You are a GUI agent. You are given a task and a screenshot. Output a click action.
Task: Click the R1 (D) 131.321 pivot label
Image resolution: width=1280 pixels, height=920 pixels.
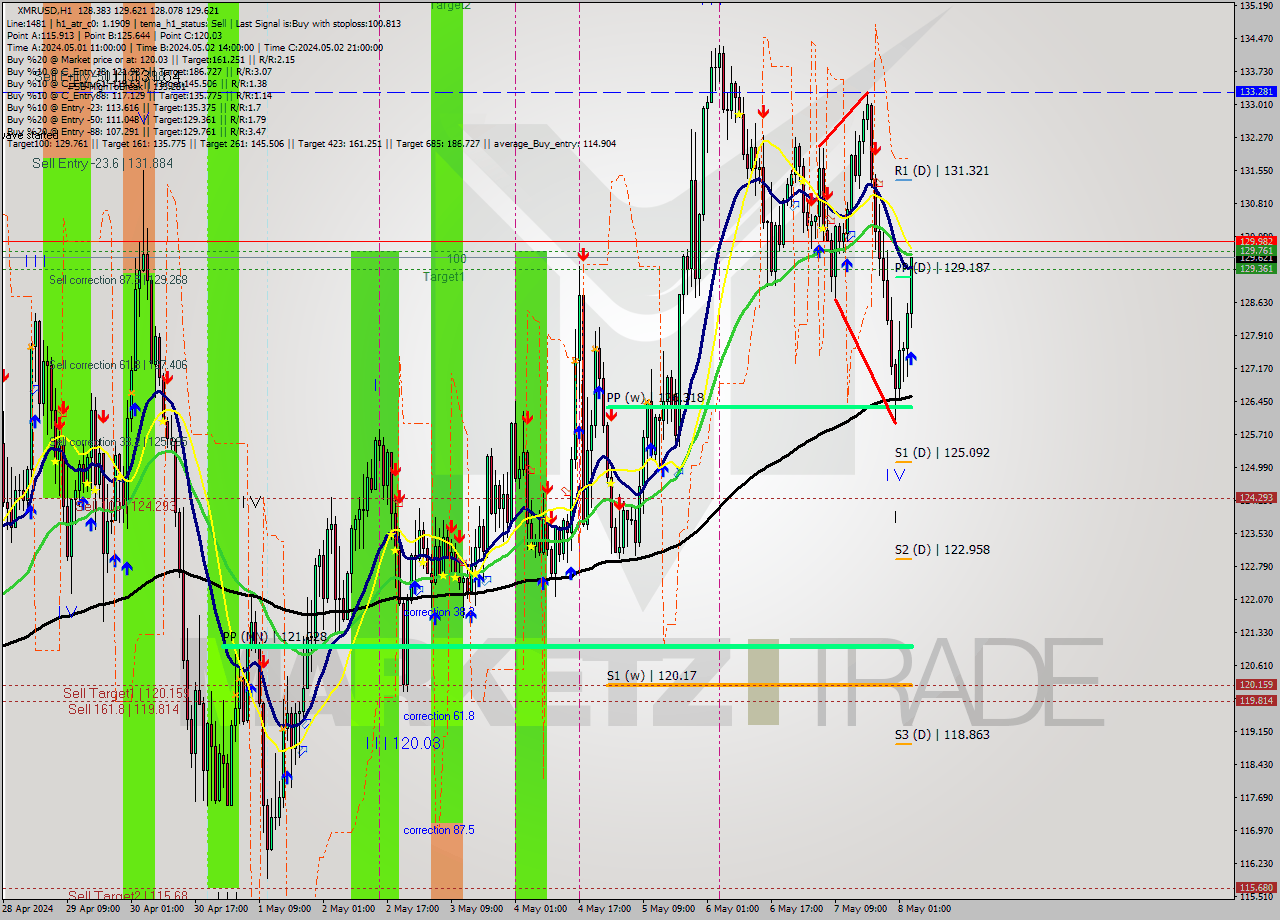pos(941,171)
